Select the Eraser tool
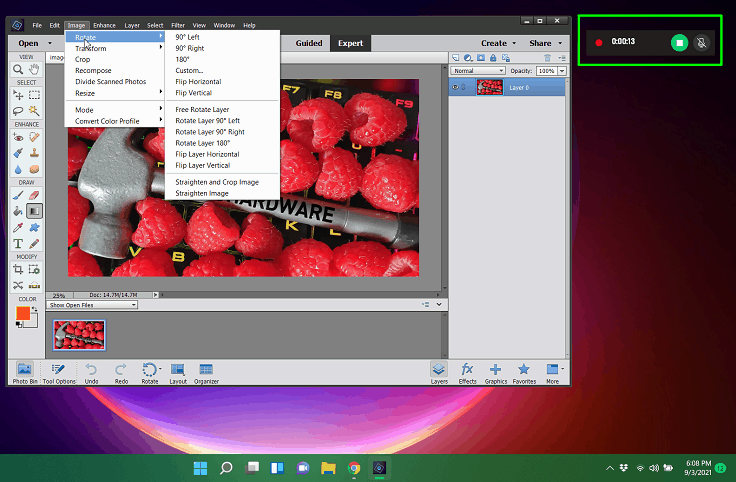 34,195
